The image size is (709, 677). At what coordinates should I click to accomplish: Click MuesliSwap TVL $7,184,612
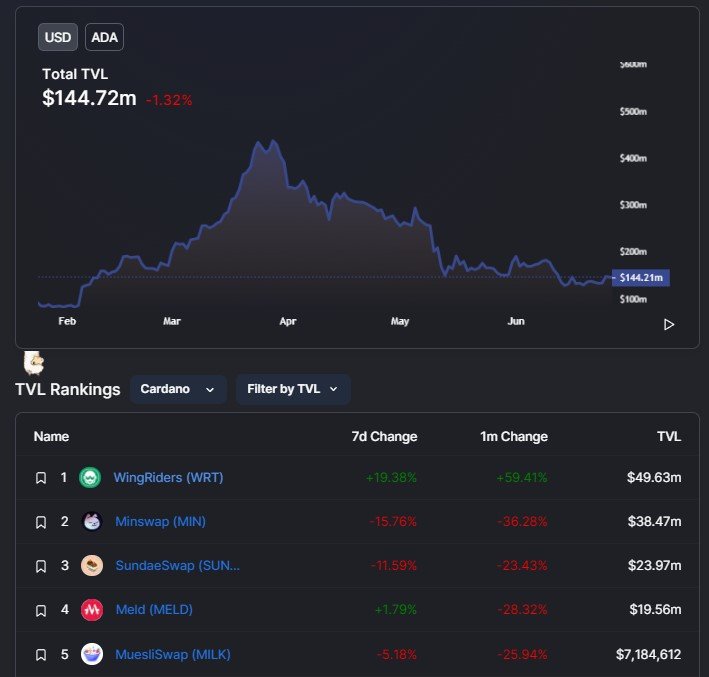pyautogui.click(x=648, y=654)
